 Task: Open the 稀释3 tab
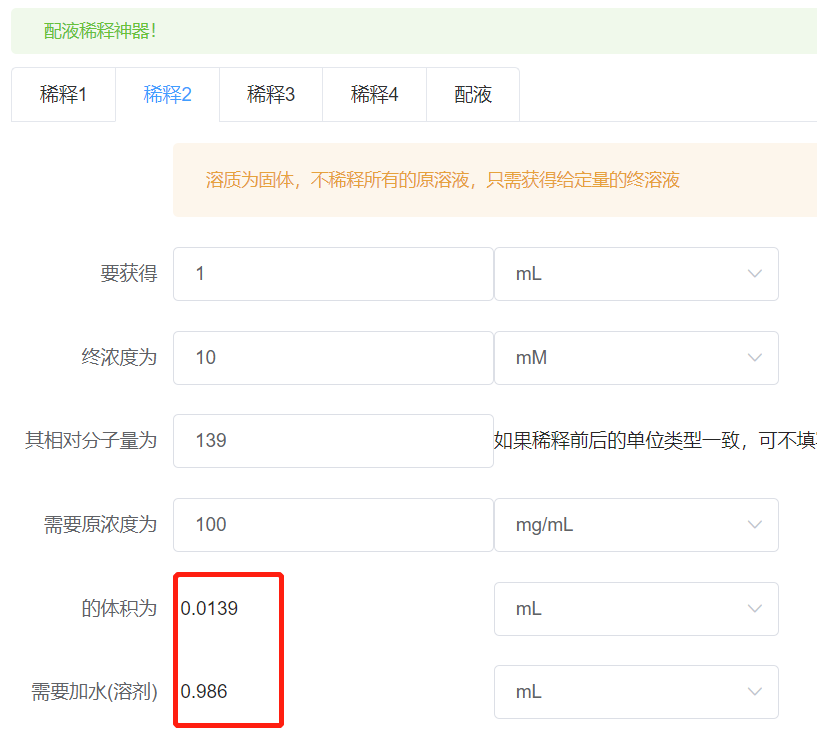271,95
